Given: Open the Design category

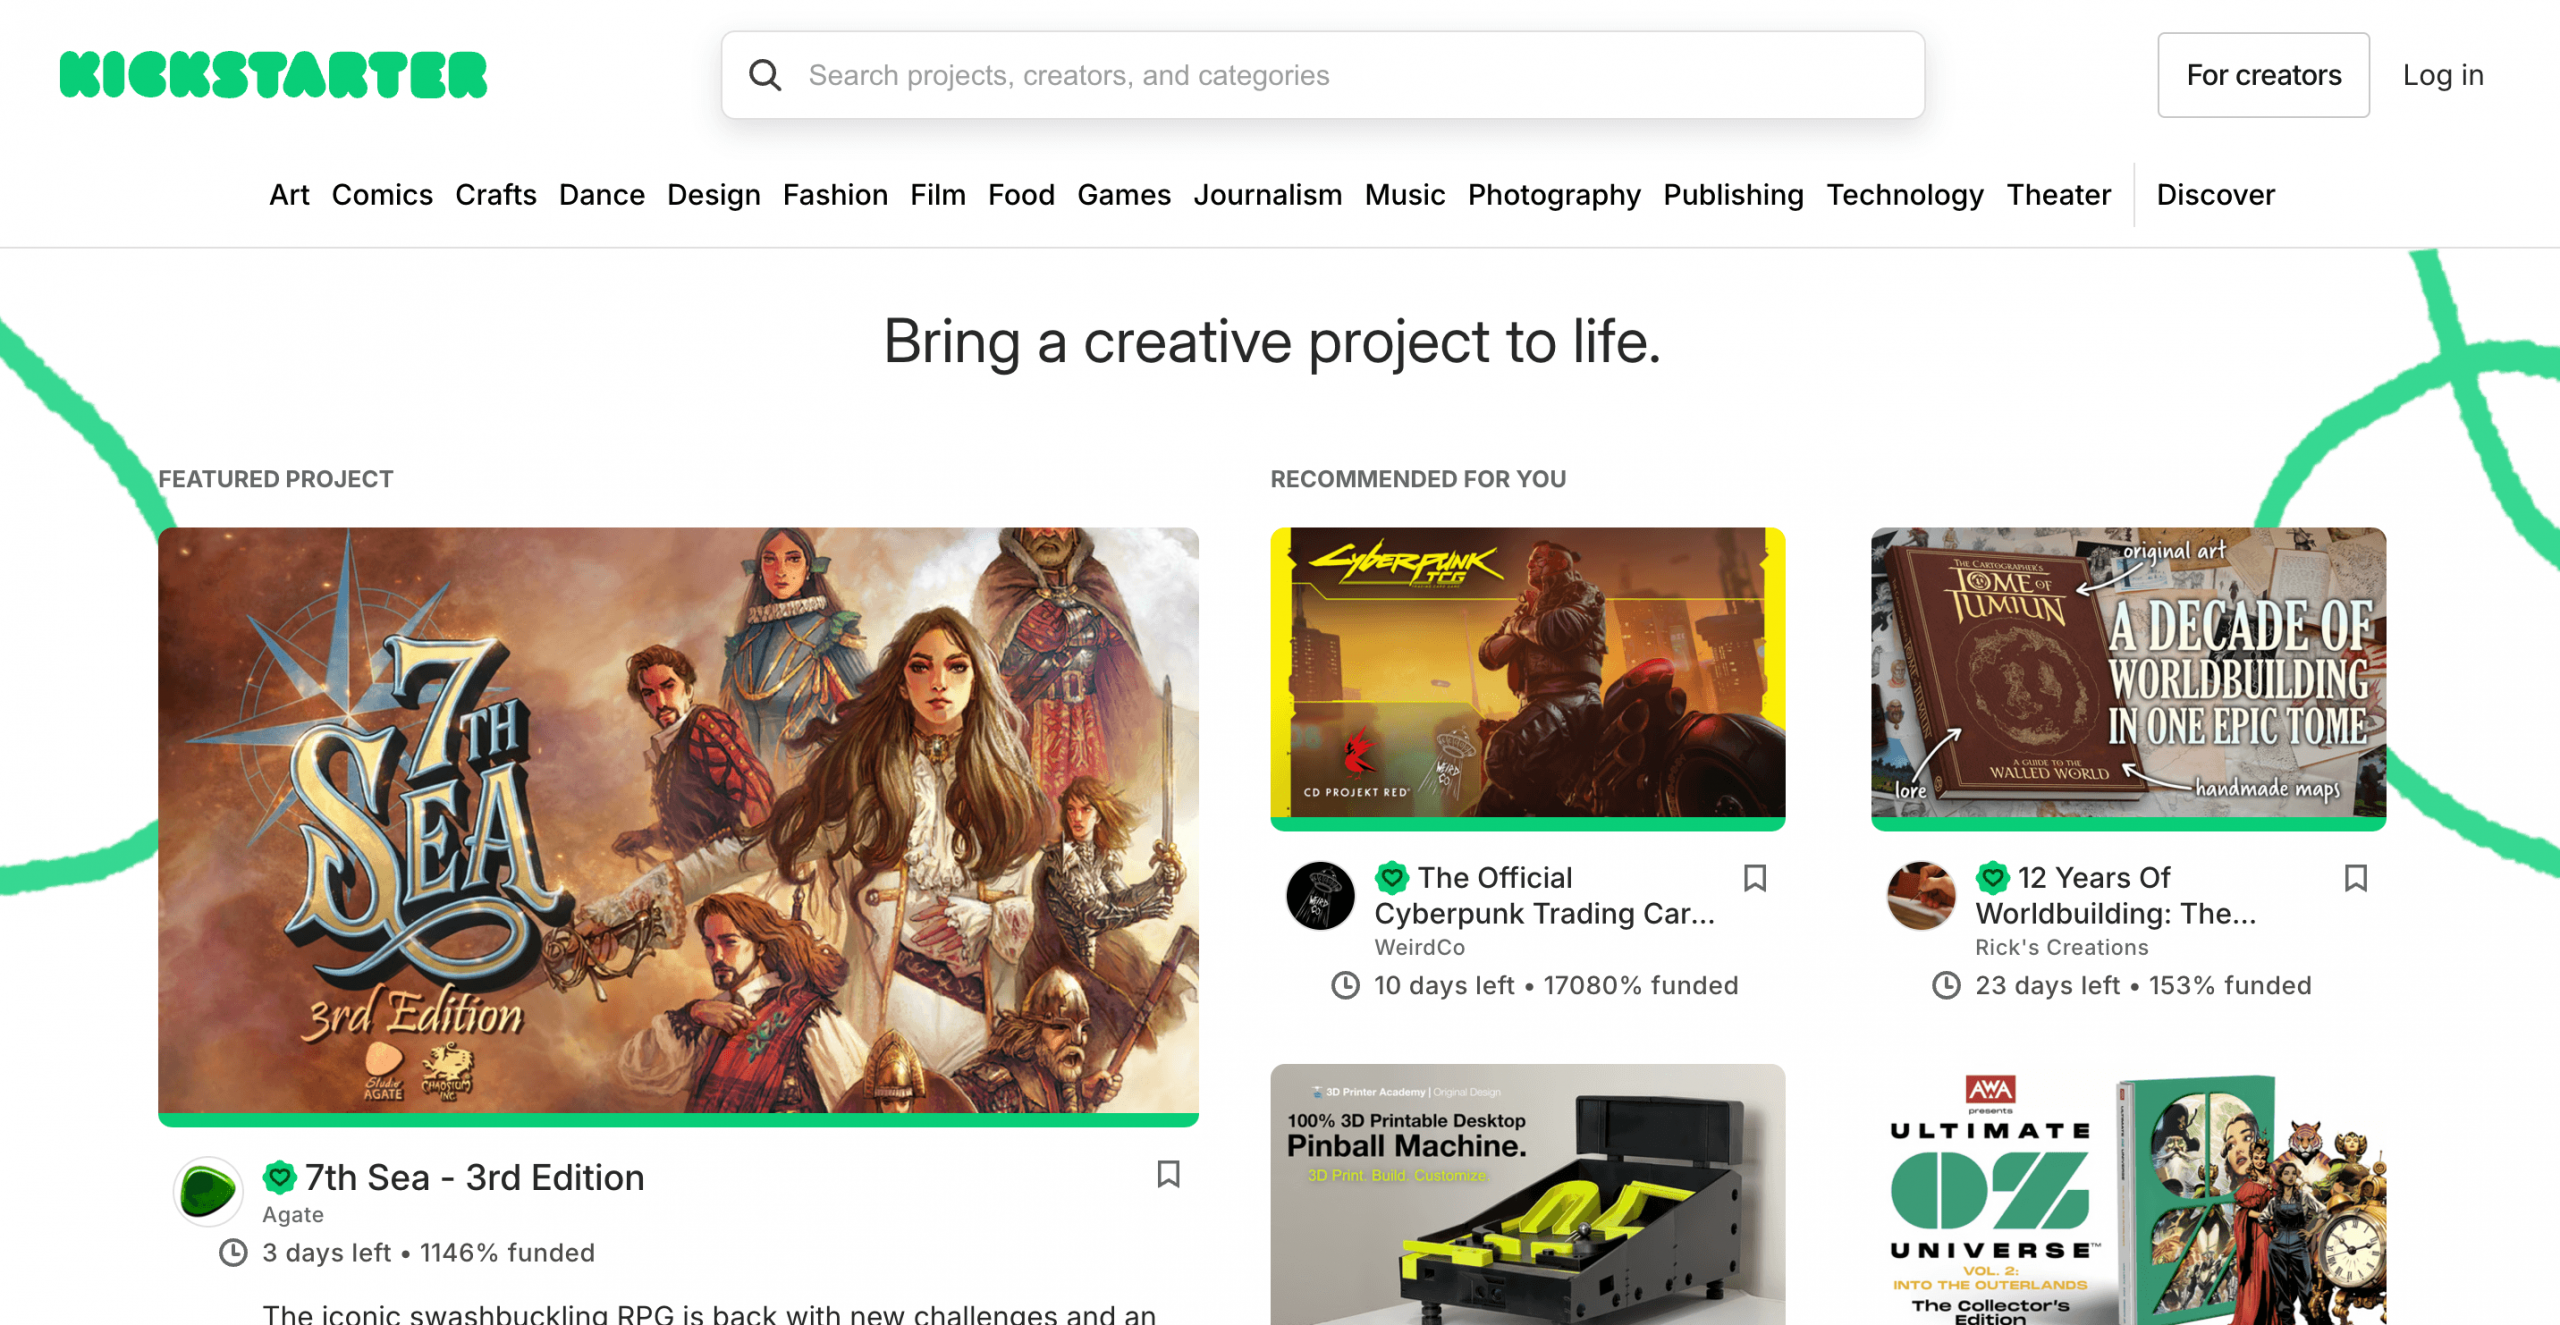Looking at the screenshot, I should [x=714, y=195].
